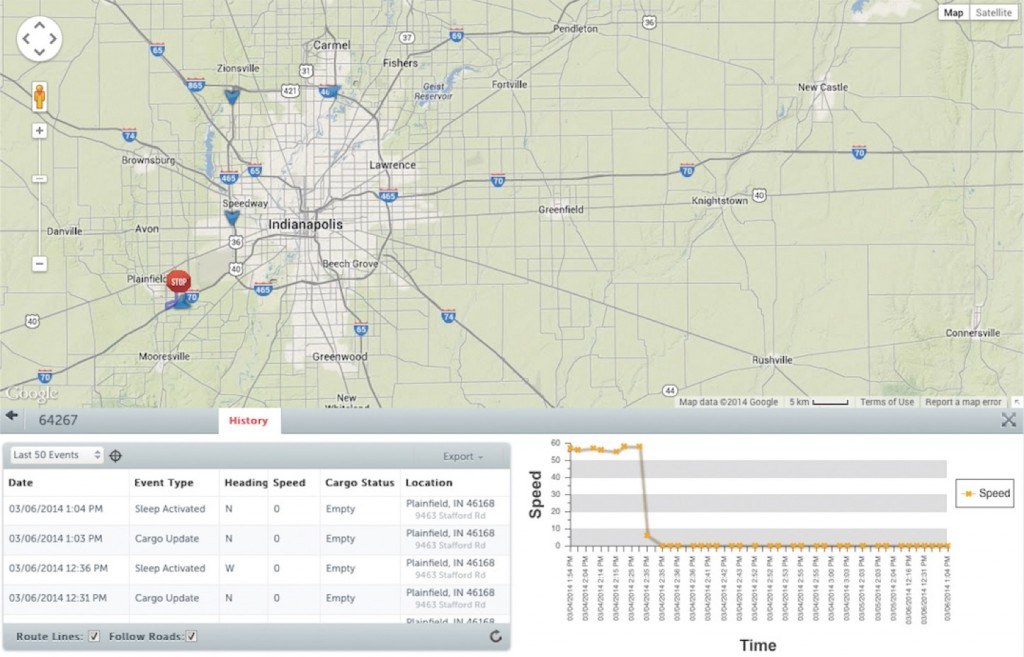The image size is (1024, 657).
Task: Click Cargo Update in the 1:03 PM row
Action: point(167,539)
